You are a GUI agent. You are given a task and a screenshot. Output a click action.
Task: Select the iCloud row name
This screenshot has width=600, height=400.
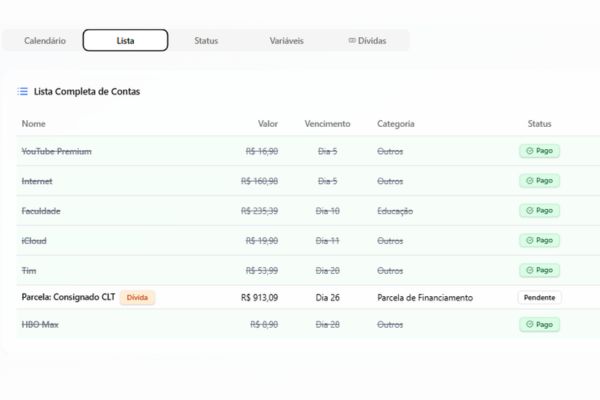34,241
